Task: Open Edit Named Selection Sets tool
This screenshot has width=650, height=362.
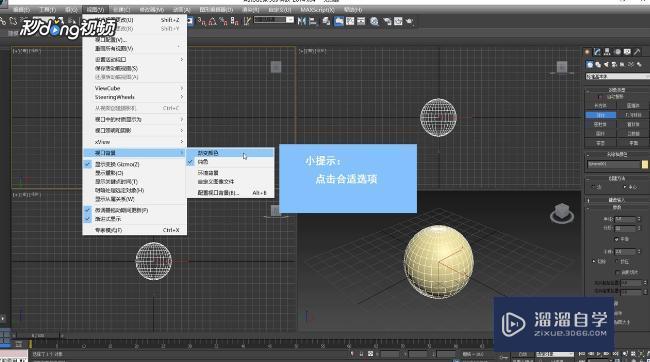Action: point(247,21)
